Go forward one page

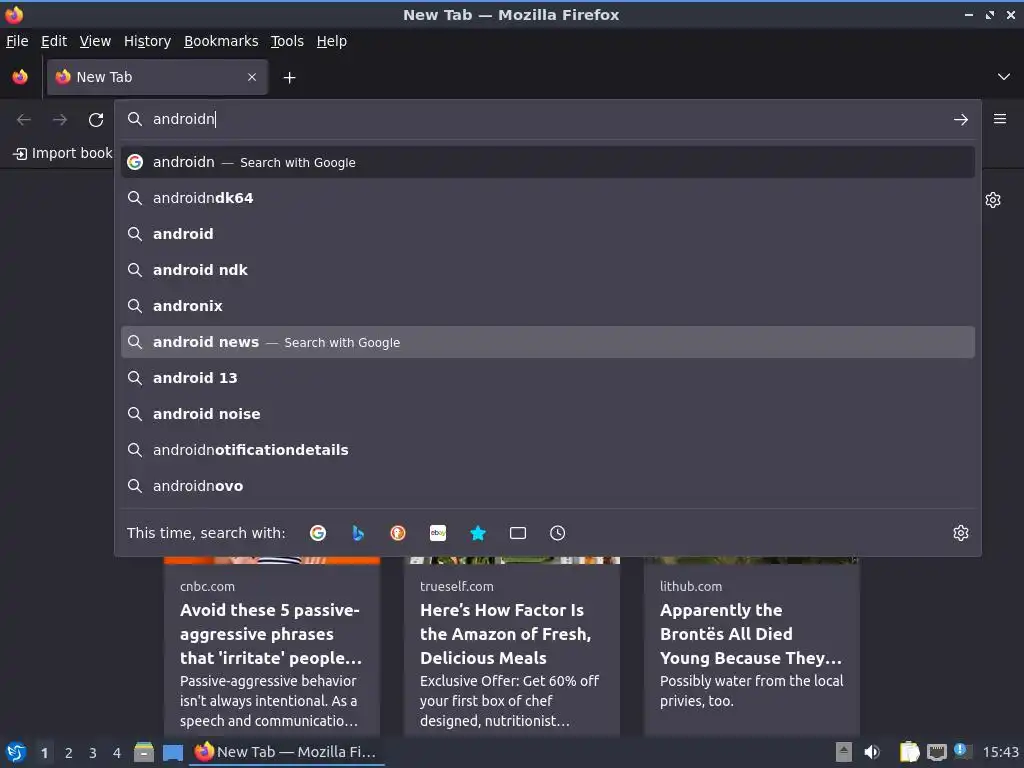pyautogui.click(x=60, y=120)
